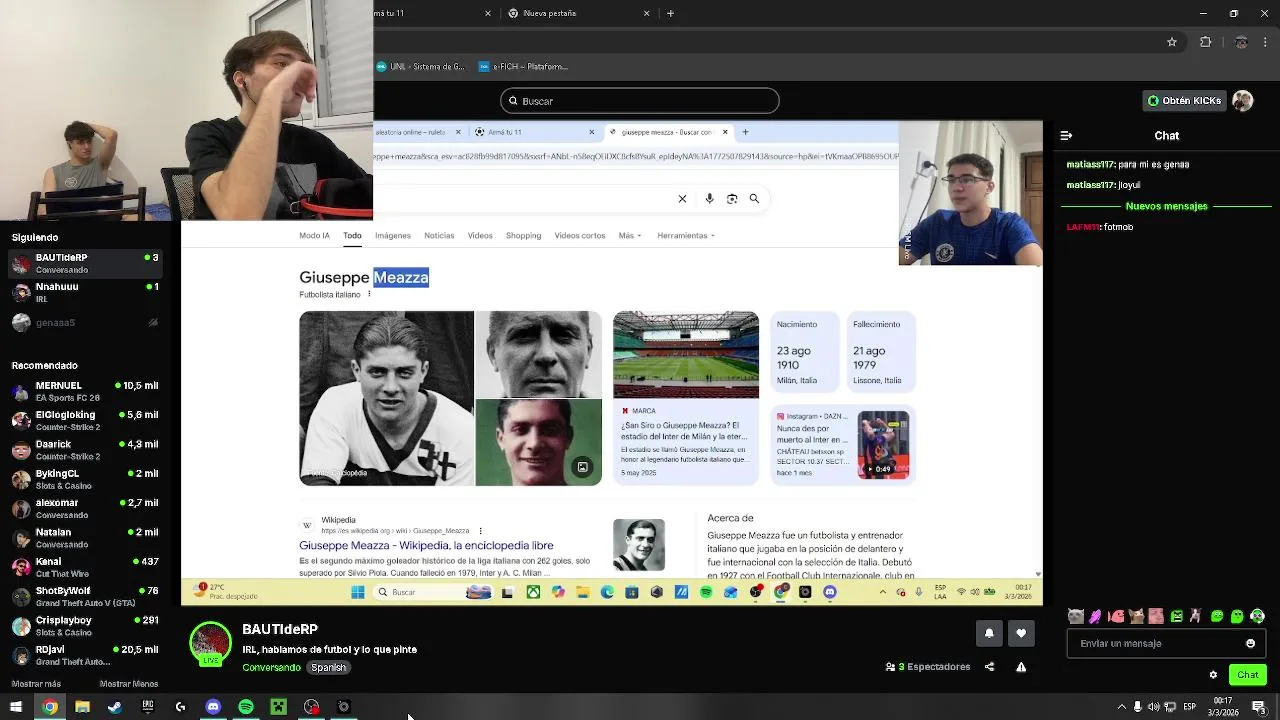The width and height of the screenshot is (1280, 720).
Task: Switch to Modo IA search tab
Action: click(314, 236)
